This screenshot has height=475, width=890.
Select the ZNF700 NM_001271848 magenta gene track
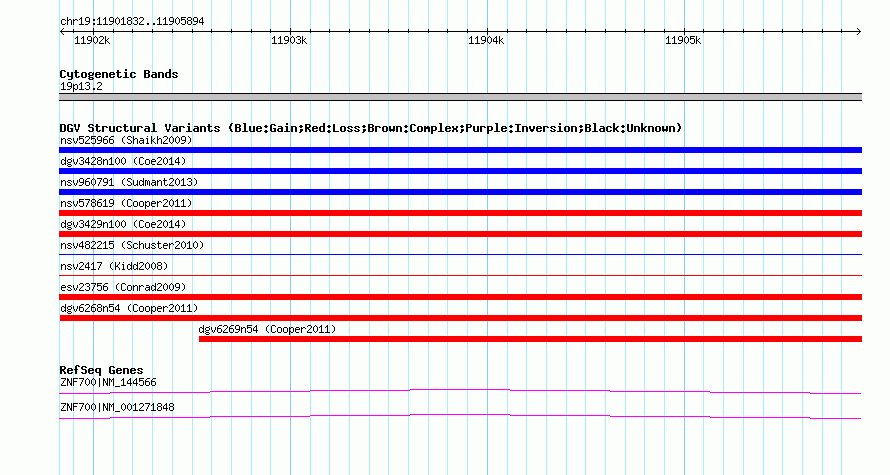click(x=460, y=417)
